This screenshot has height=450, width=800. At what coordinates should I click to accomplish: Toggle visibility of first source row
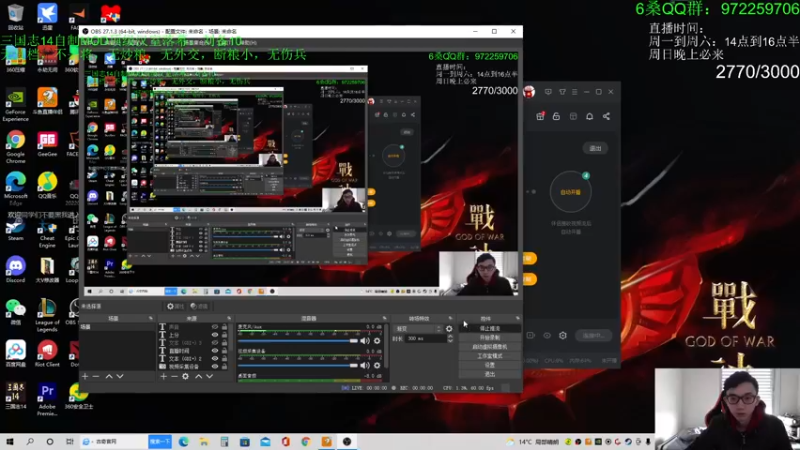[x=215, y=327]
